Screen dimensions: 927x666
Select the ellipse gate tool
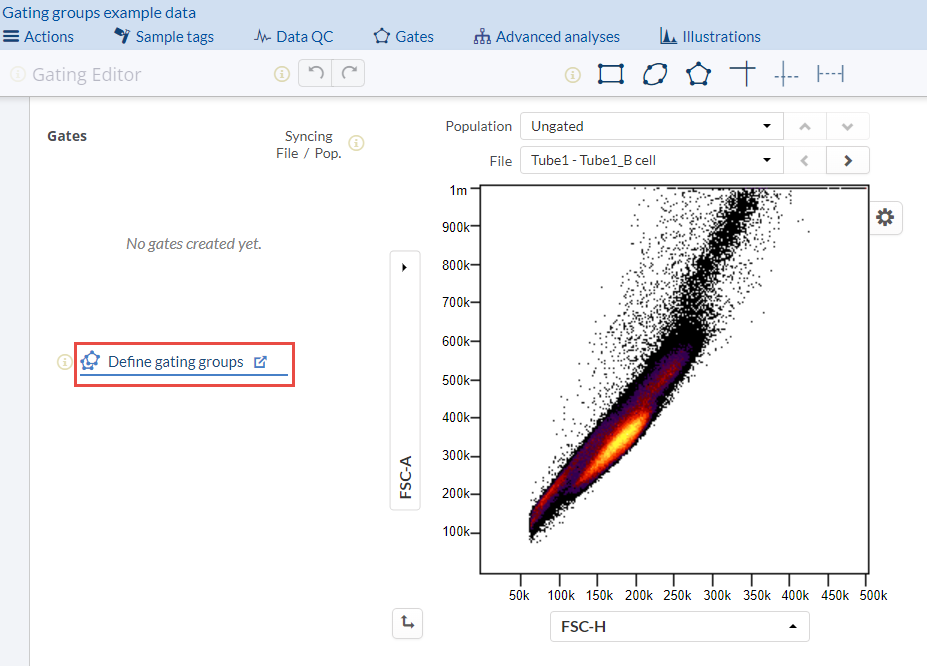(x=654, y=74)
